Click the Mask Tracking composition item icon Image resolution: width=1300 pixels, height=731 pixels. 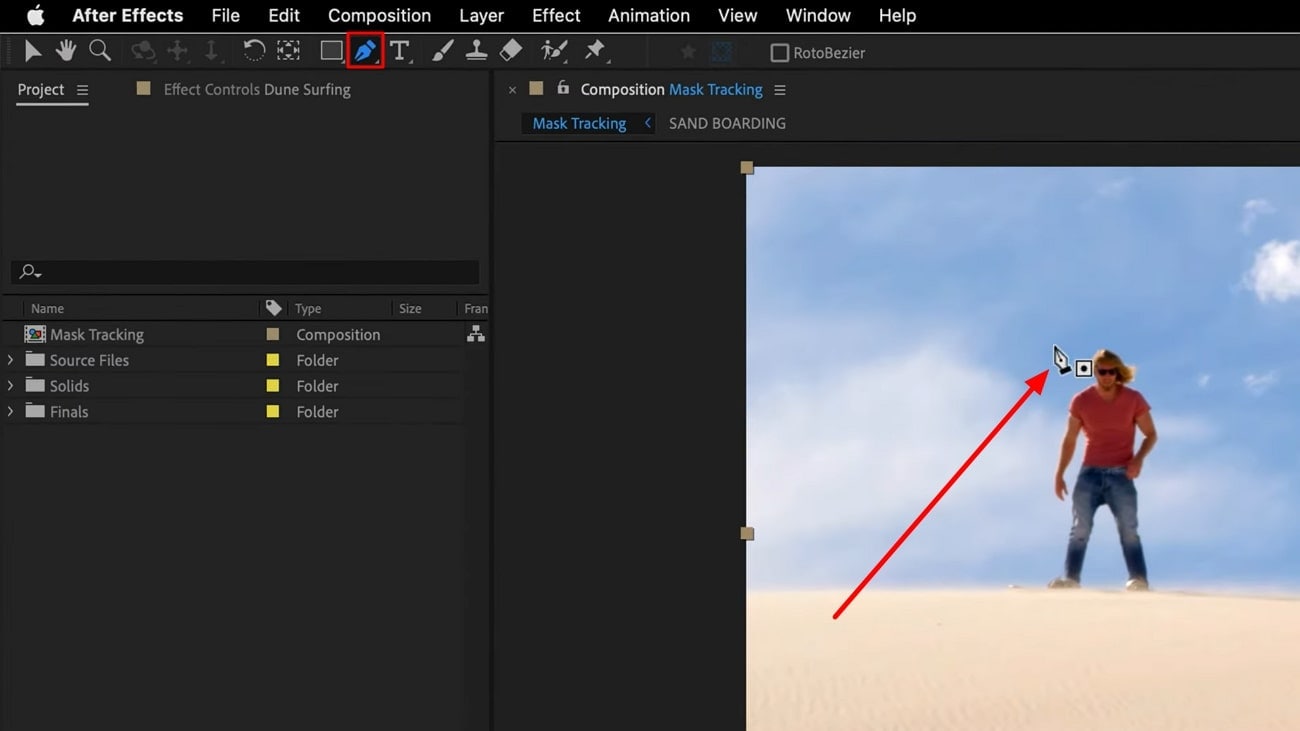click(35, 335)
